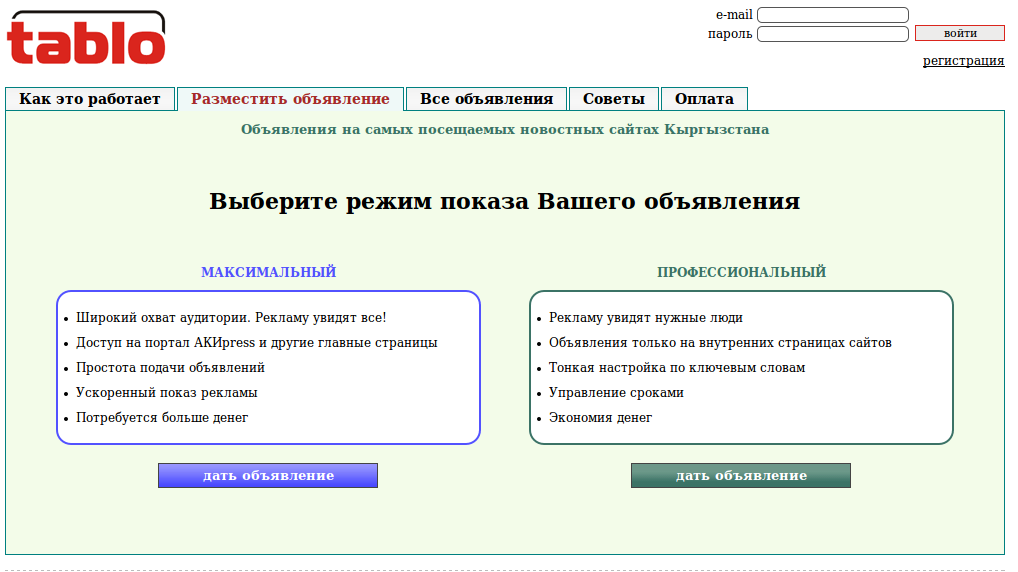Click the ПРОФЕССИОНАЛЬНЫЙ heading

point(741,272)
